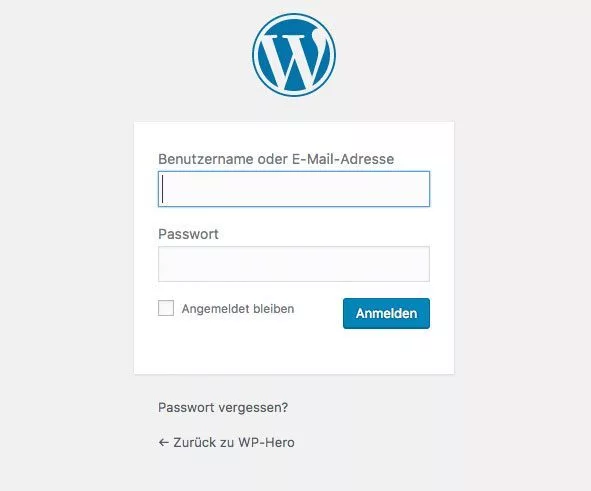The width and height of the screenshot is (591, 491).
Task: Click the WordPress logo
Action: [294, 55]
